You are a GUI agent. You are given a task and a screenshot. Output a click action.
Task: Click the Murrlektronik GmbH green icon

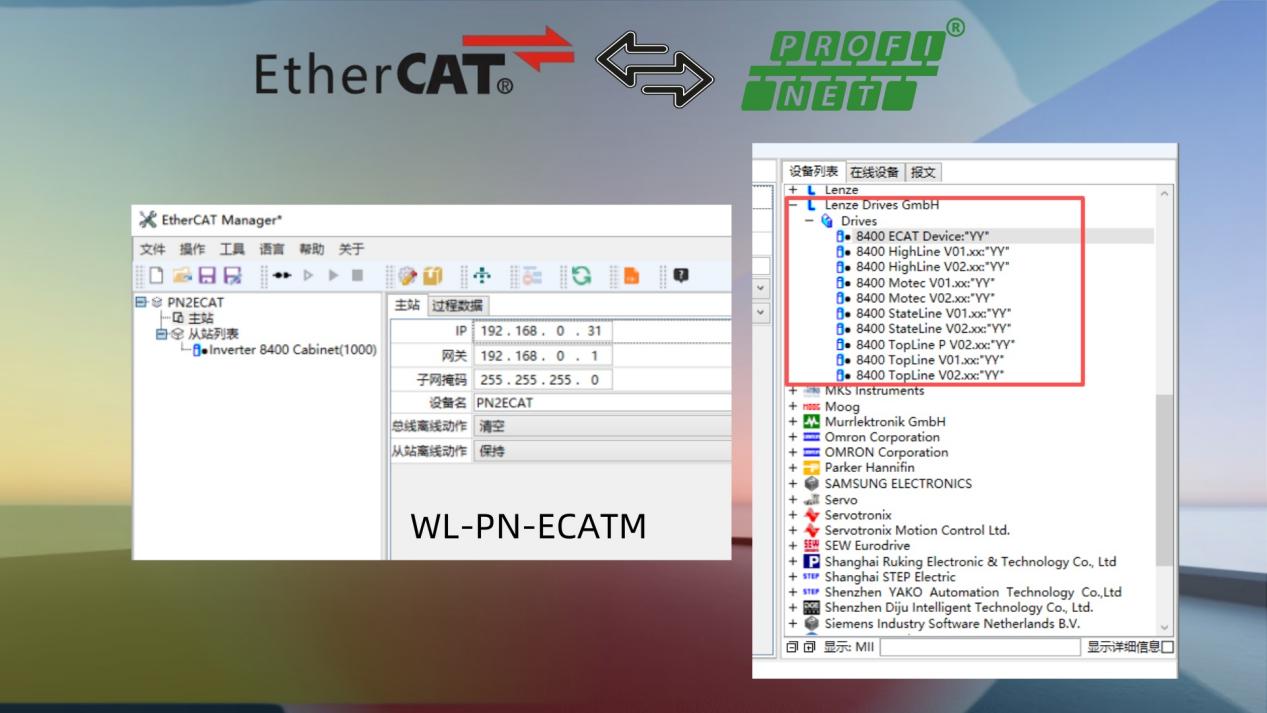811,422
